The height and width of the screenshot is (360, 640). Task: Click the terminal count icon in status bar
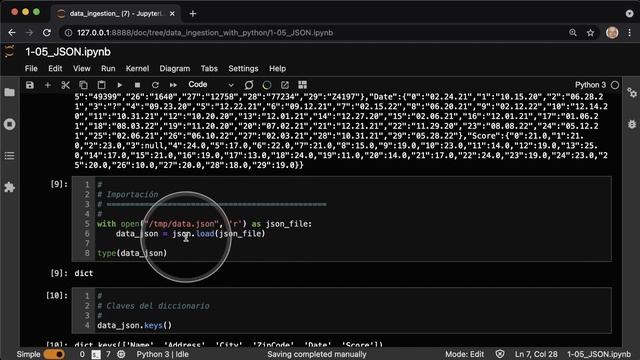tap(96, 355)
